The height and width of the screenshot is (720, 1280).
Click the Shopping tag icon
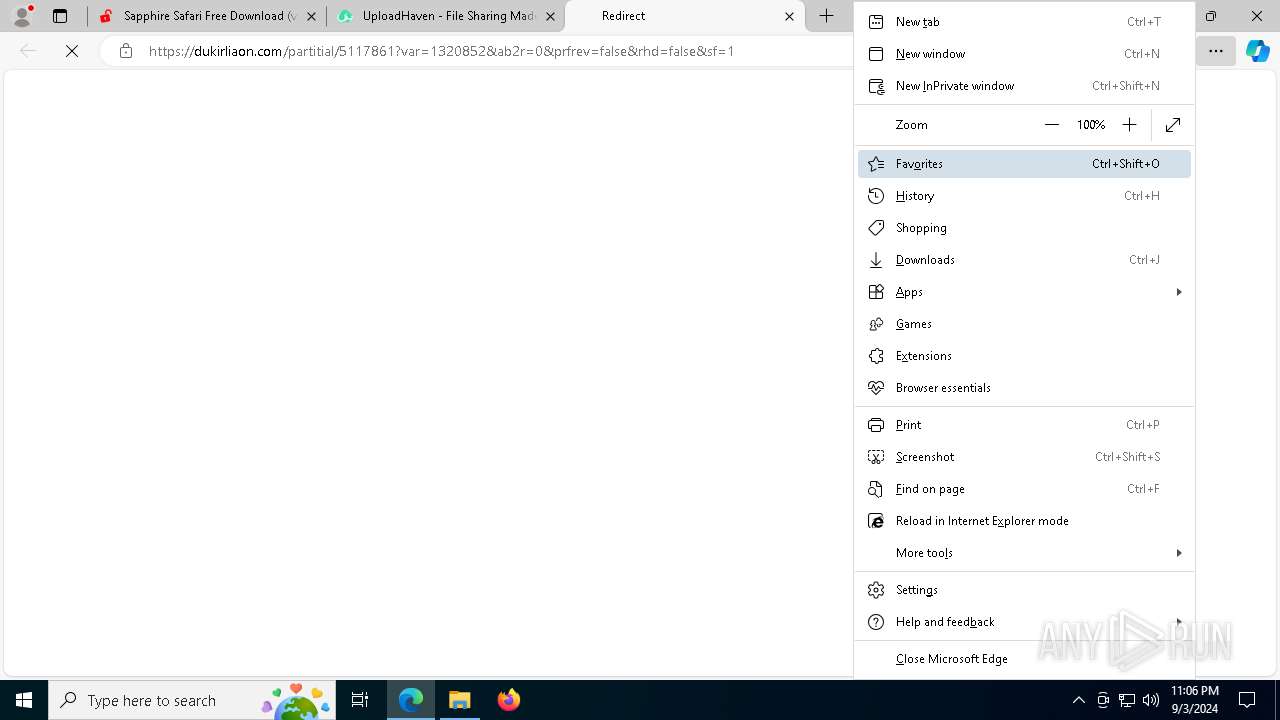(876, 228)
